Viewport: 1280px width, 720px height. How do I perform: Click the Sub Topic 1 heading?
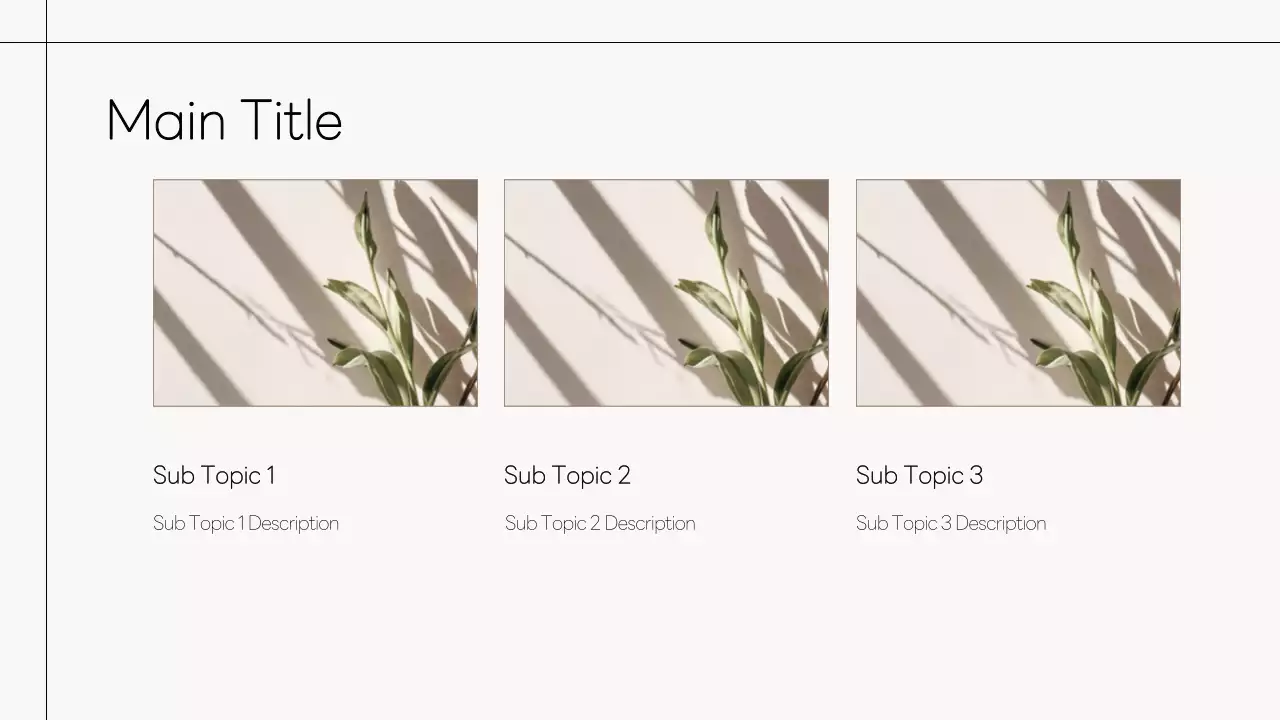[214, 476]
